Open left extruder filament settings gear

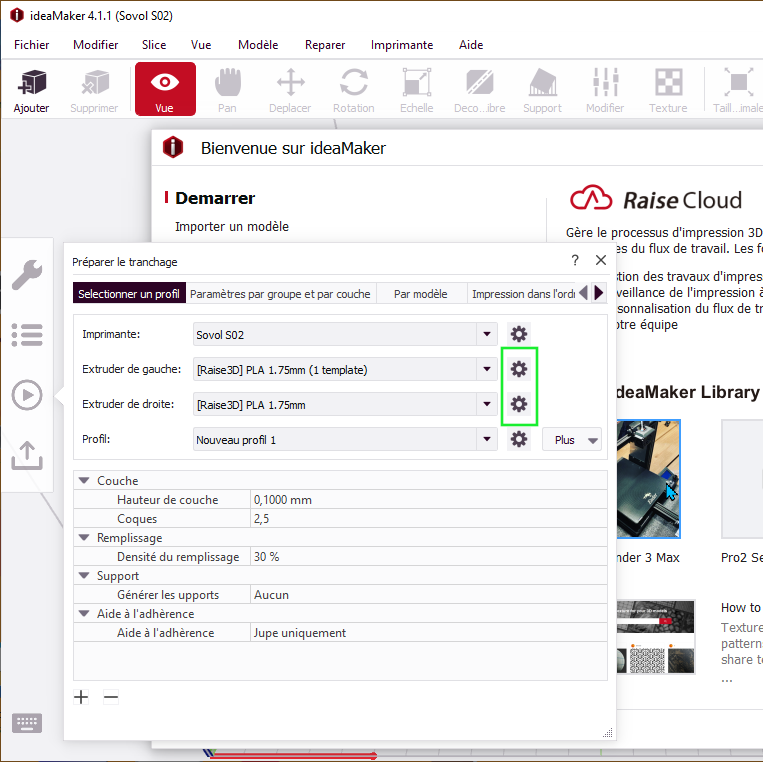click(x=519, y=369)
